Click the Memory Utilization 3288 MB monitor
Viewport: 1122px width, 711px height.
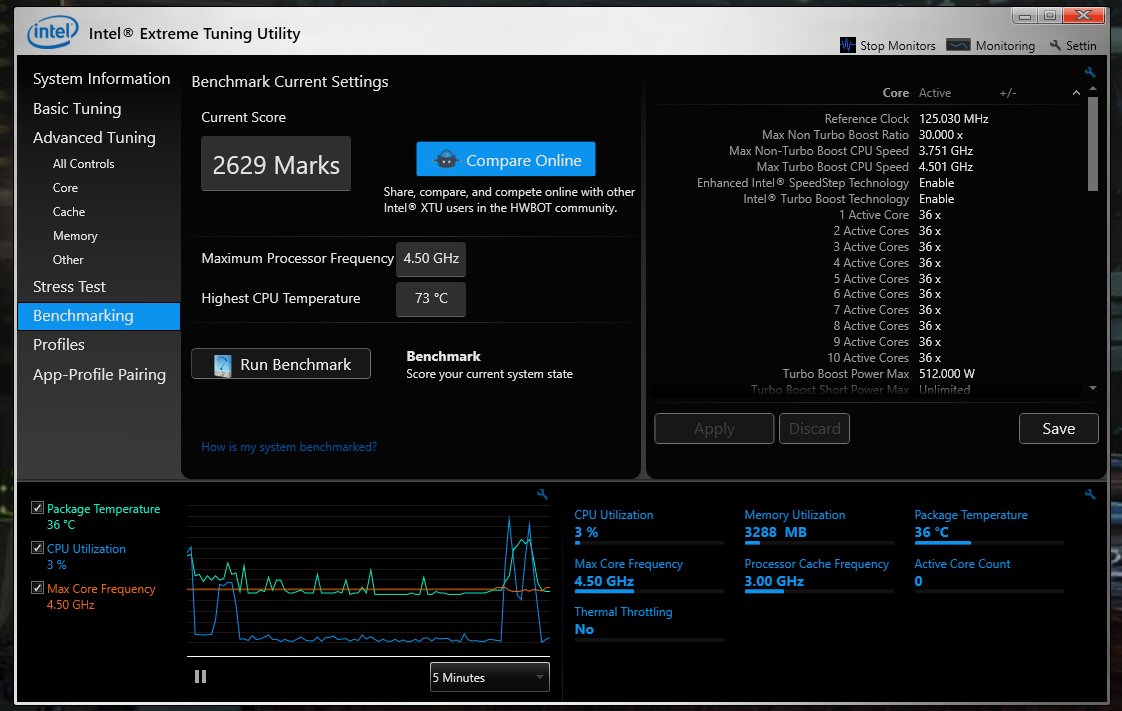click(x=819, y=525)
